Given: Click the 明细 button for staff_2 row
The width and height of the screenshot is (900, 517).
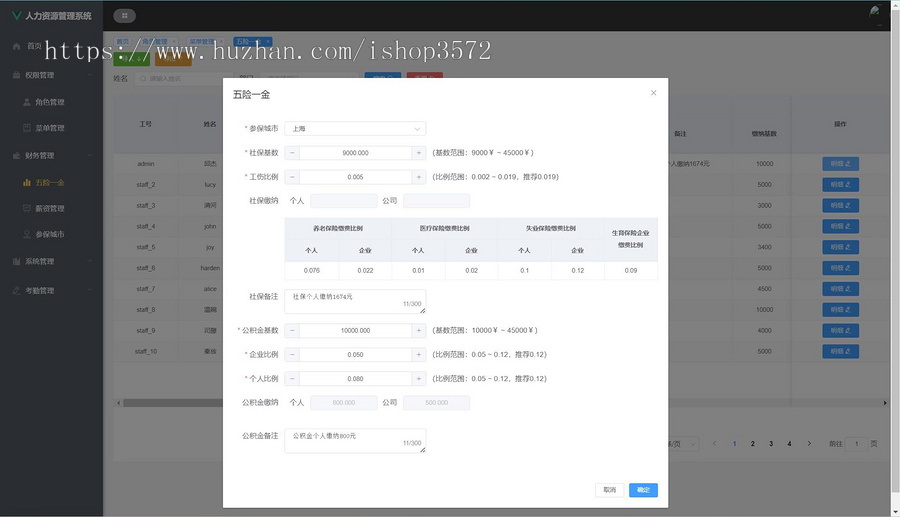Looking at the screenshot, I should (x=840, y=185).
